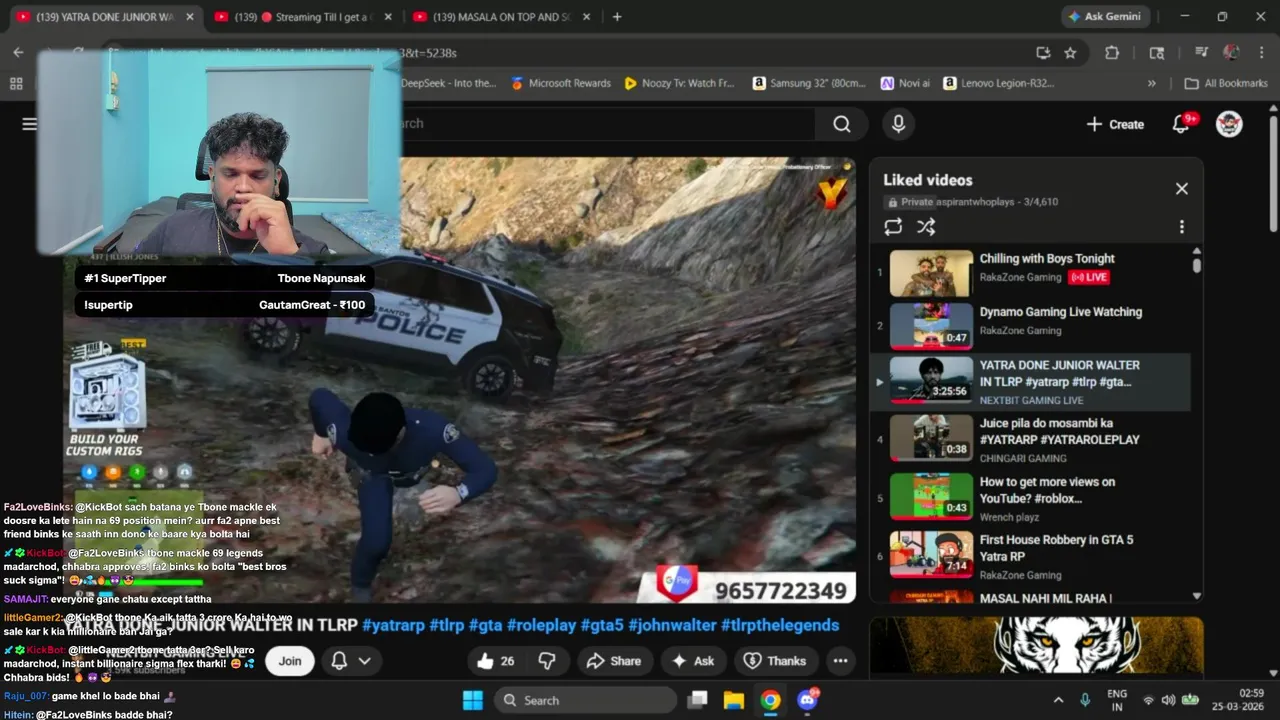Click hashtag #tlrpthelegends link
1280x720 pixels.
(781, 625)
